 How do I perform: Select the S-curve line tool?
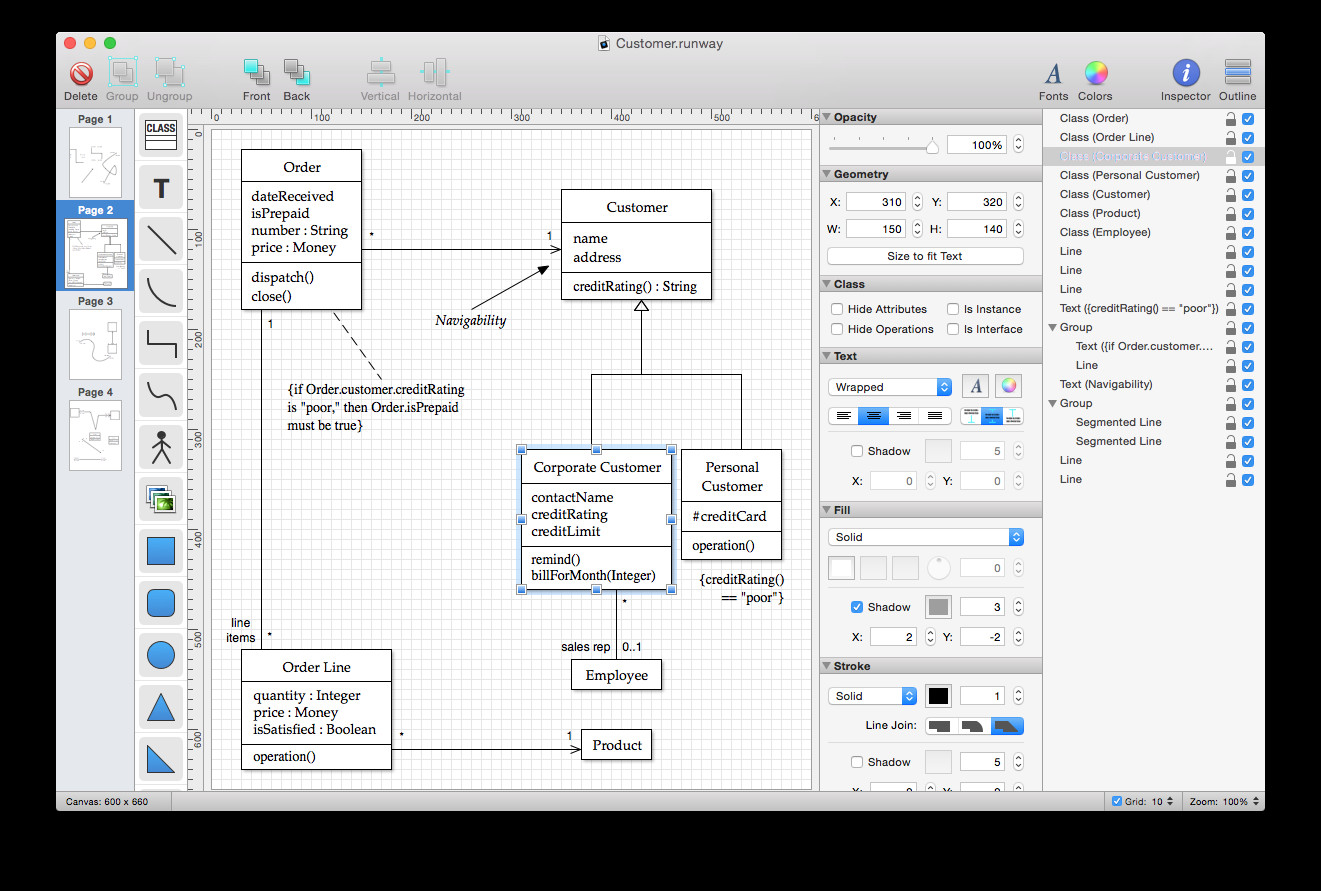pos(160,395)
